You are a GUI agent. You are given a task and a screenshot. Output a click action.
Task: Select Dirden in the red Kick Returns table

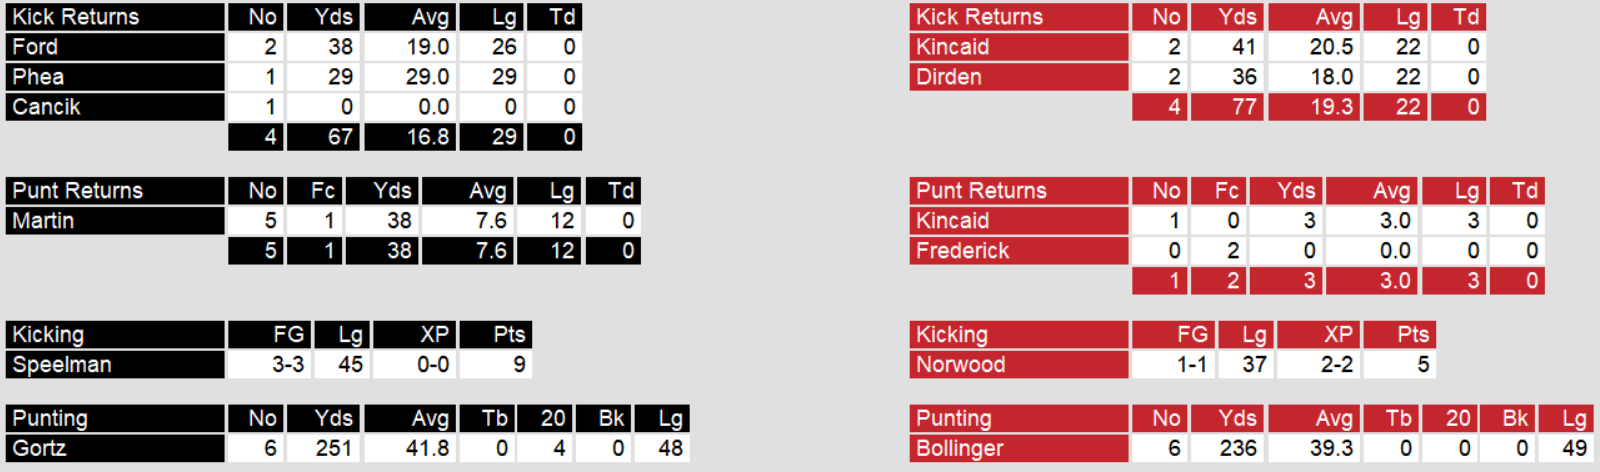pos(948,77)
